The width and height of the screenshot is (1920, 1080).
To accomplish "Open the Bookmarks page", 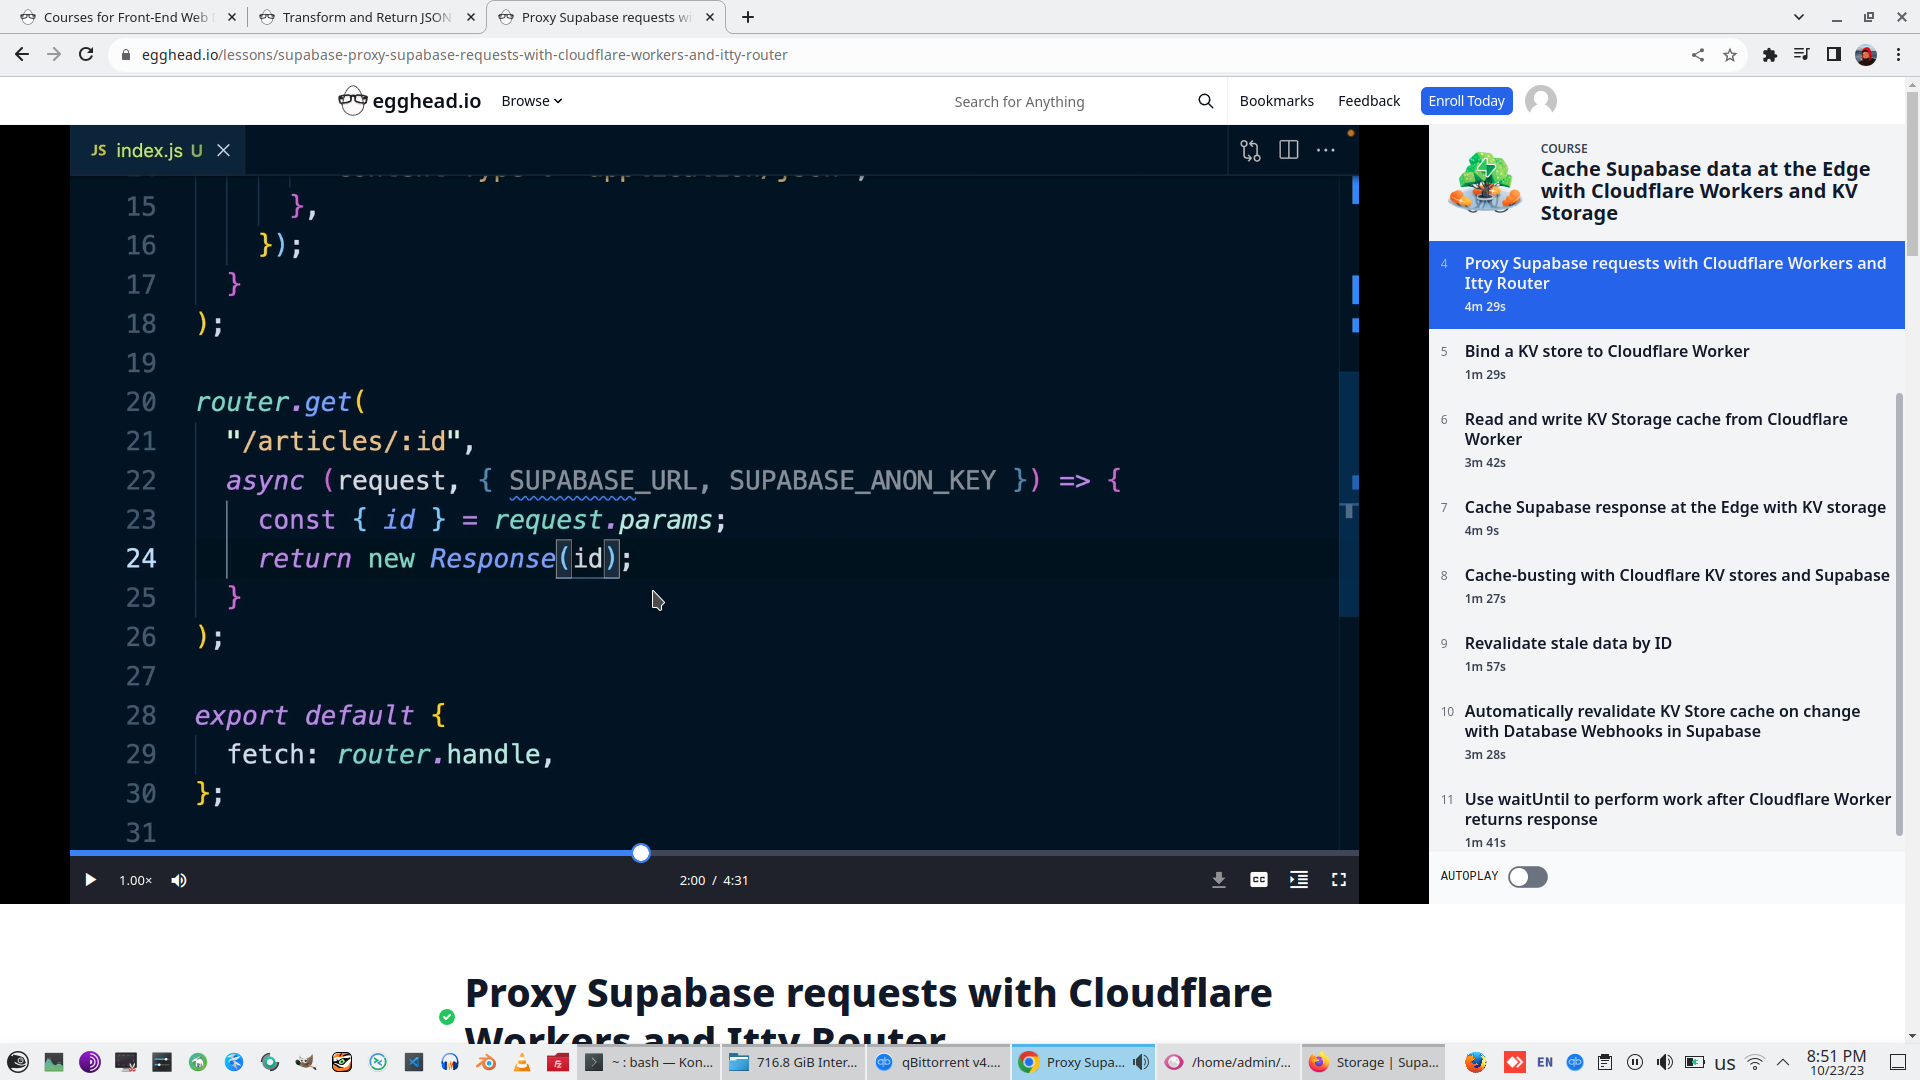I will click(x=1276, y=101).
